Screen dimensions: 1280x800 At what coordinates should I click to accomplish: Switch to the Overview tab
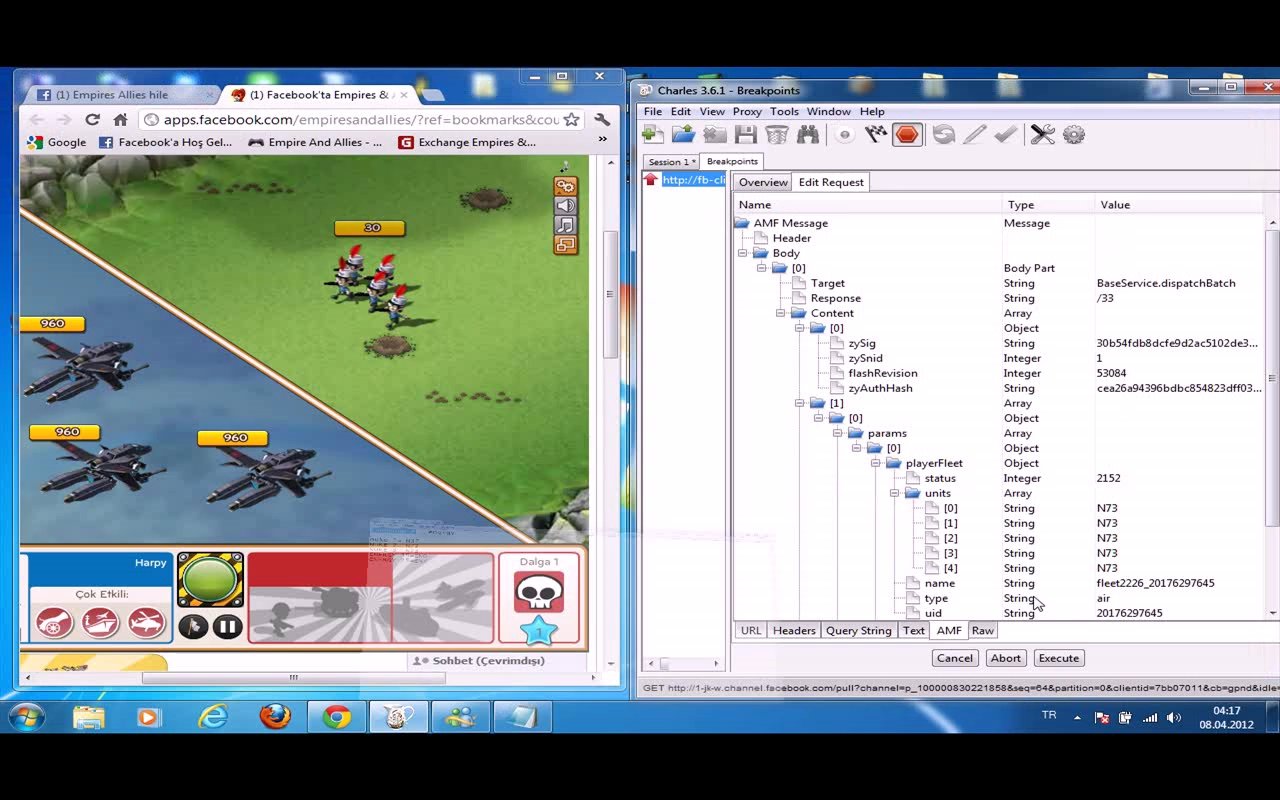[x=763, y=182]
